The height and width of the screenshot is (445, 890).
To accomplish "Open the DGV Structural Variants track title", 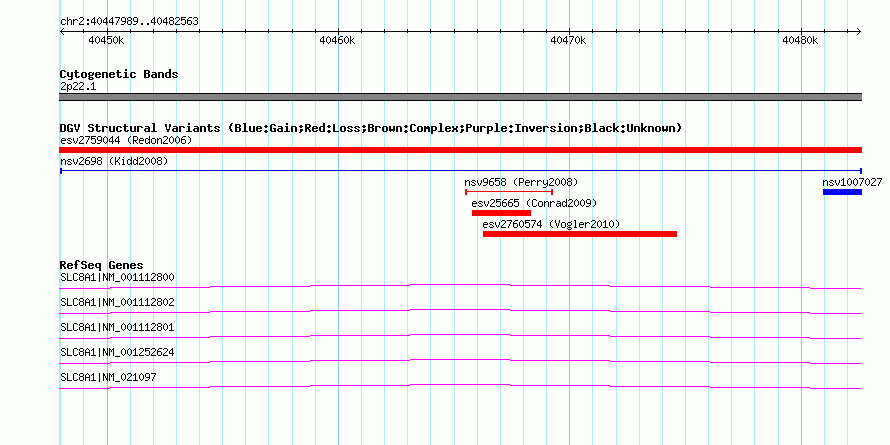I will pos(371,128).
